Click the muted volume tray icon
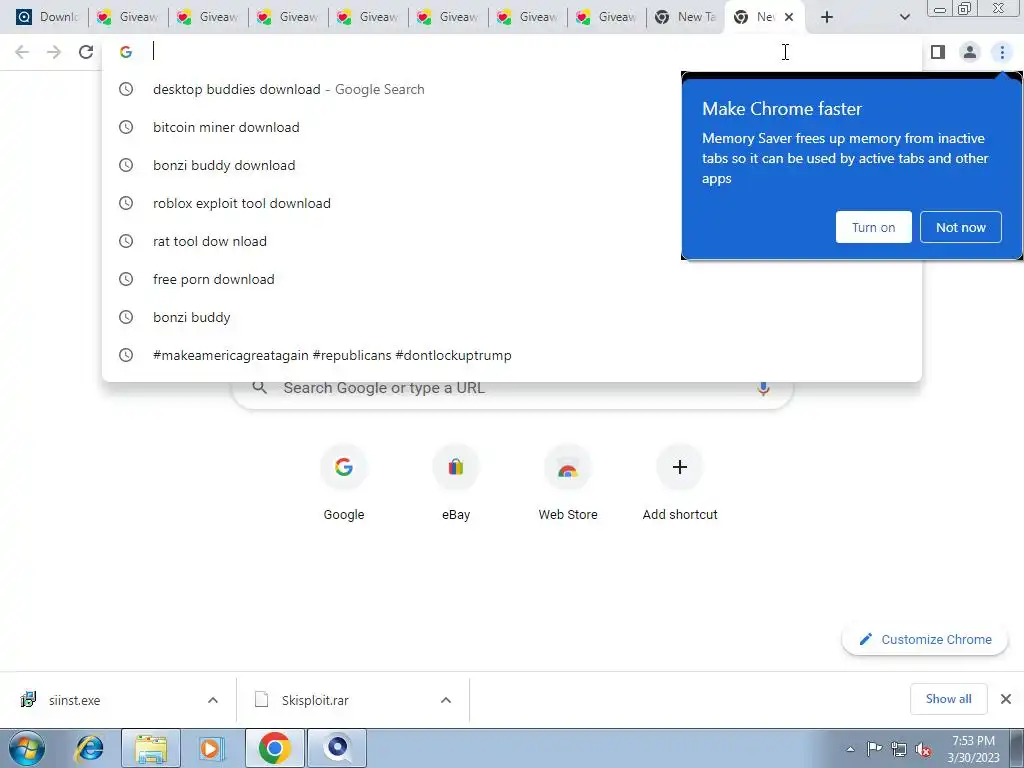The width and height of the screenshot is (1024, 768). coord(923,750)
